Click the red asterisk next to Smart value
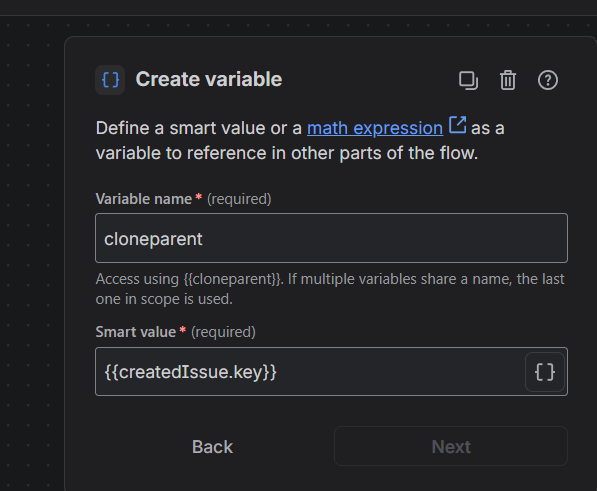The height and width of the screenshot is (491, 597). [x=183, y=330]
